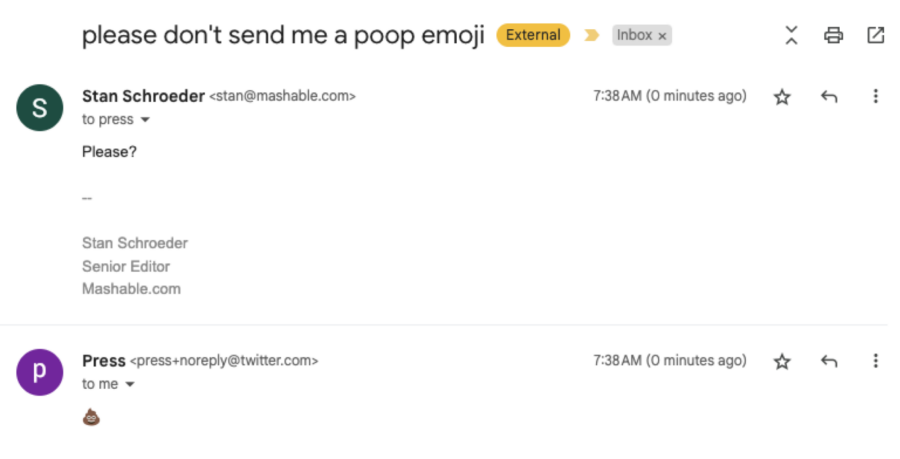Click the External label badge
Screen dimensions: 900x459
pos(533,35)
